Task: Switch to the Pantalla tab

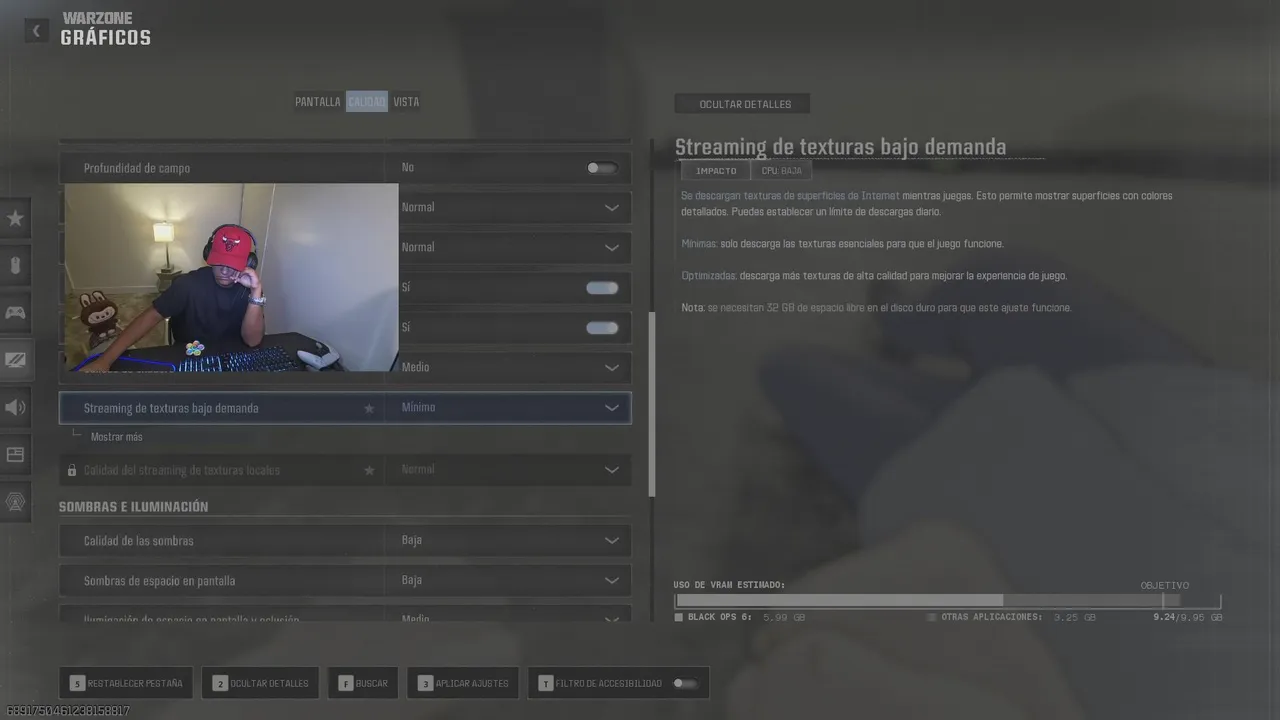Action: 317,102
